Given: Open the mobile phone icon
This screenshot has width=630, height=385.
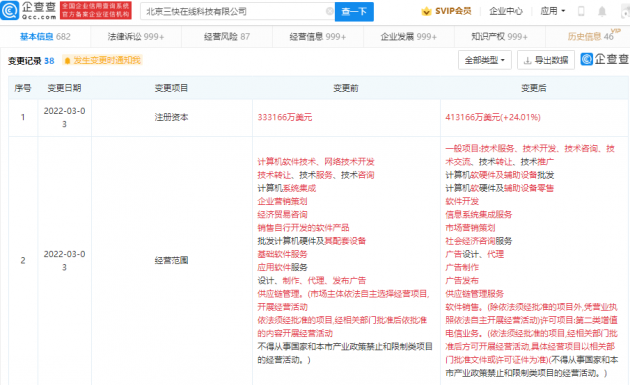Looking at the screenshot, I should 581,11.
